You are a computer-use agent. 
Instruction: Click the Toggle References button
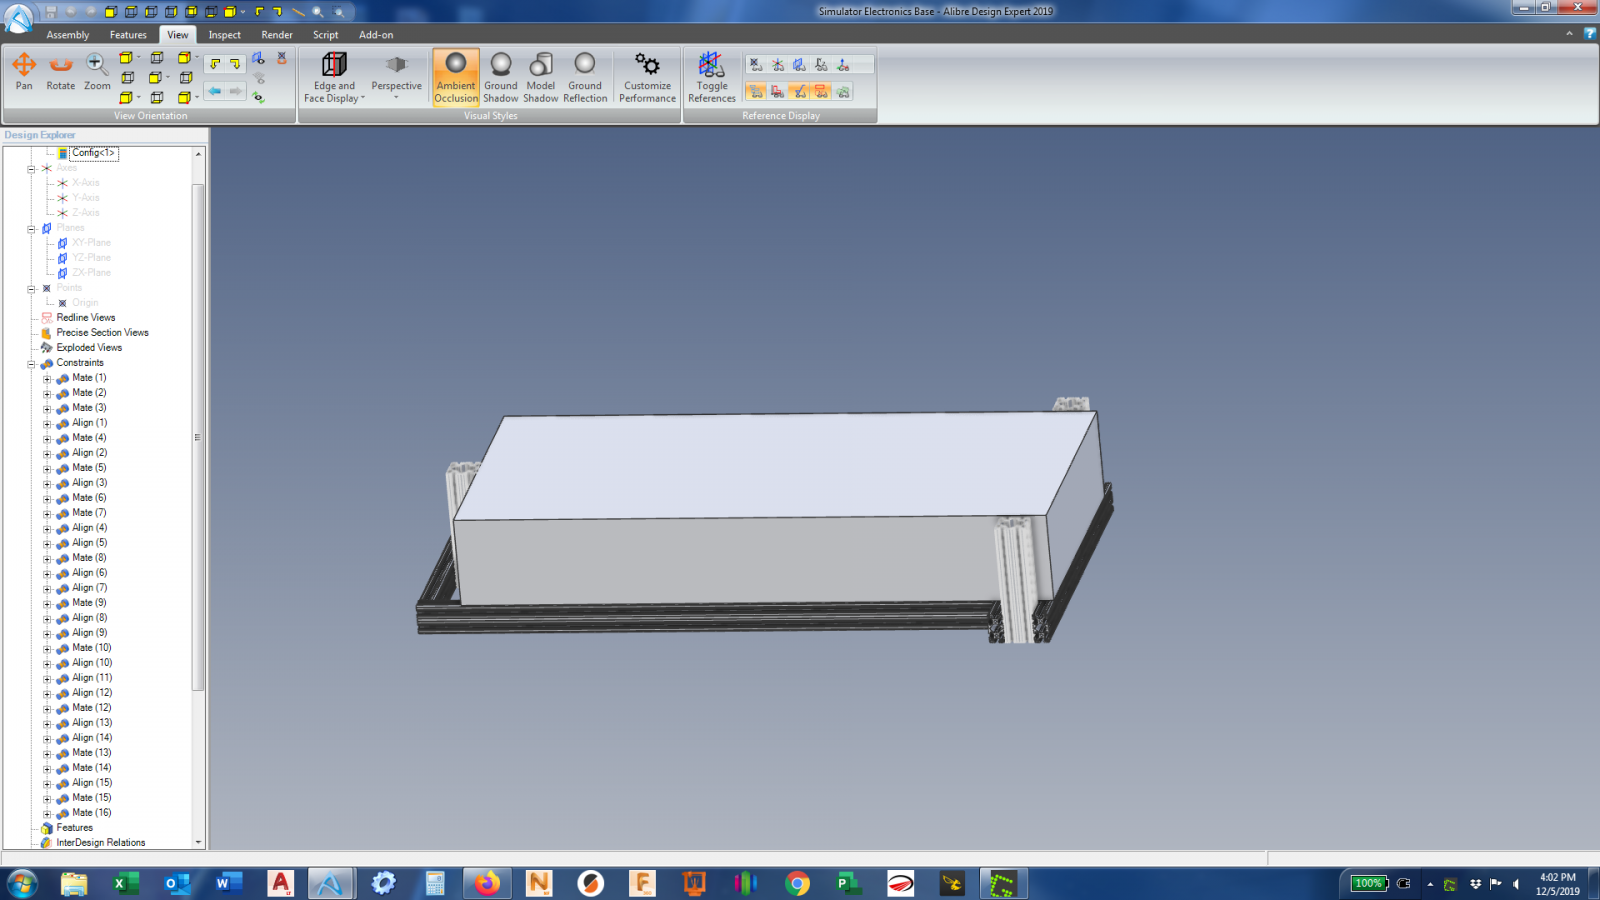[x=712, y=77]
